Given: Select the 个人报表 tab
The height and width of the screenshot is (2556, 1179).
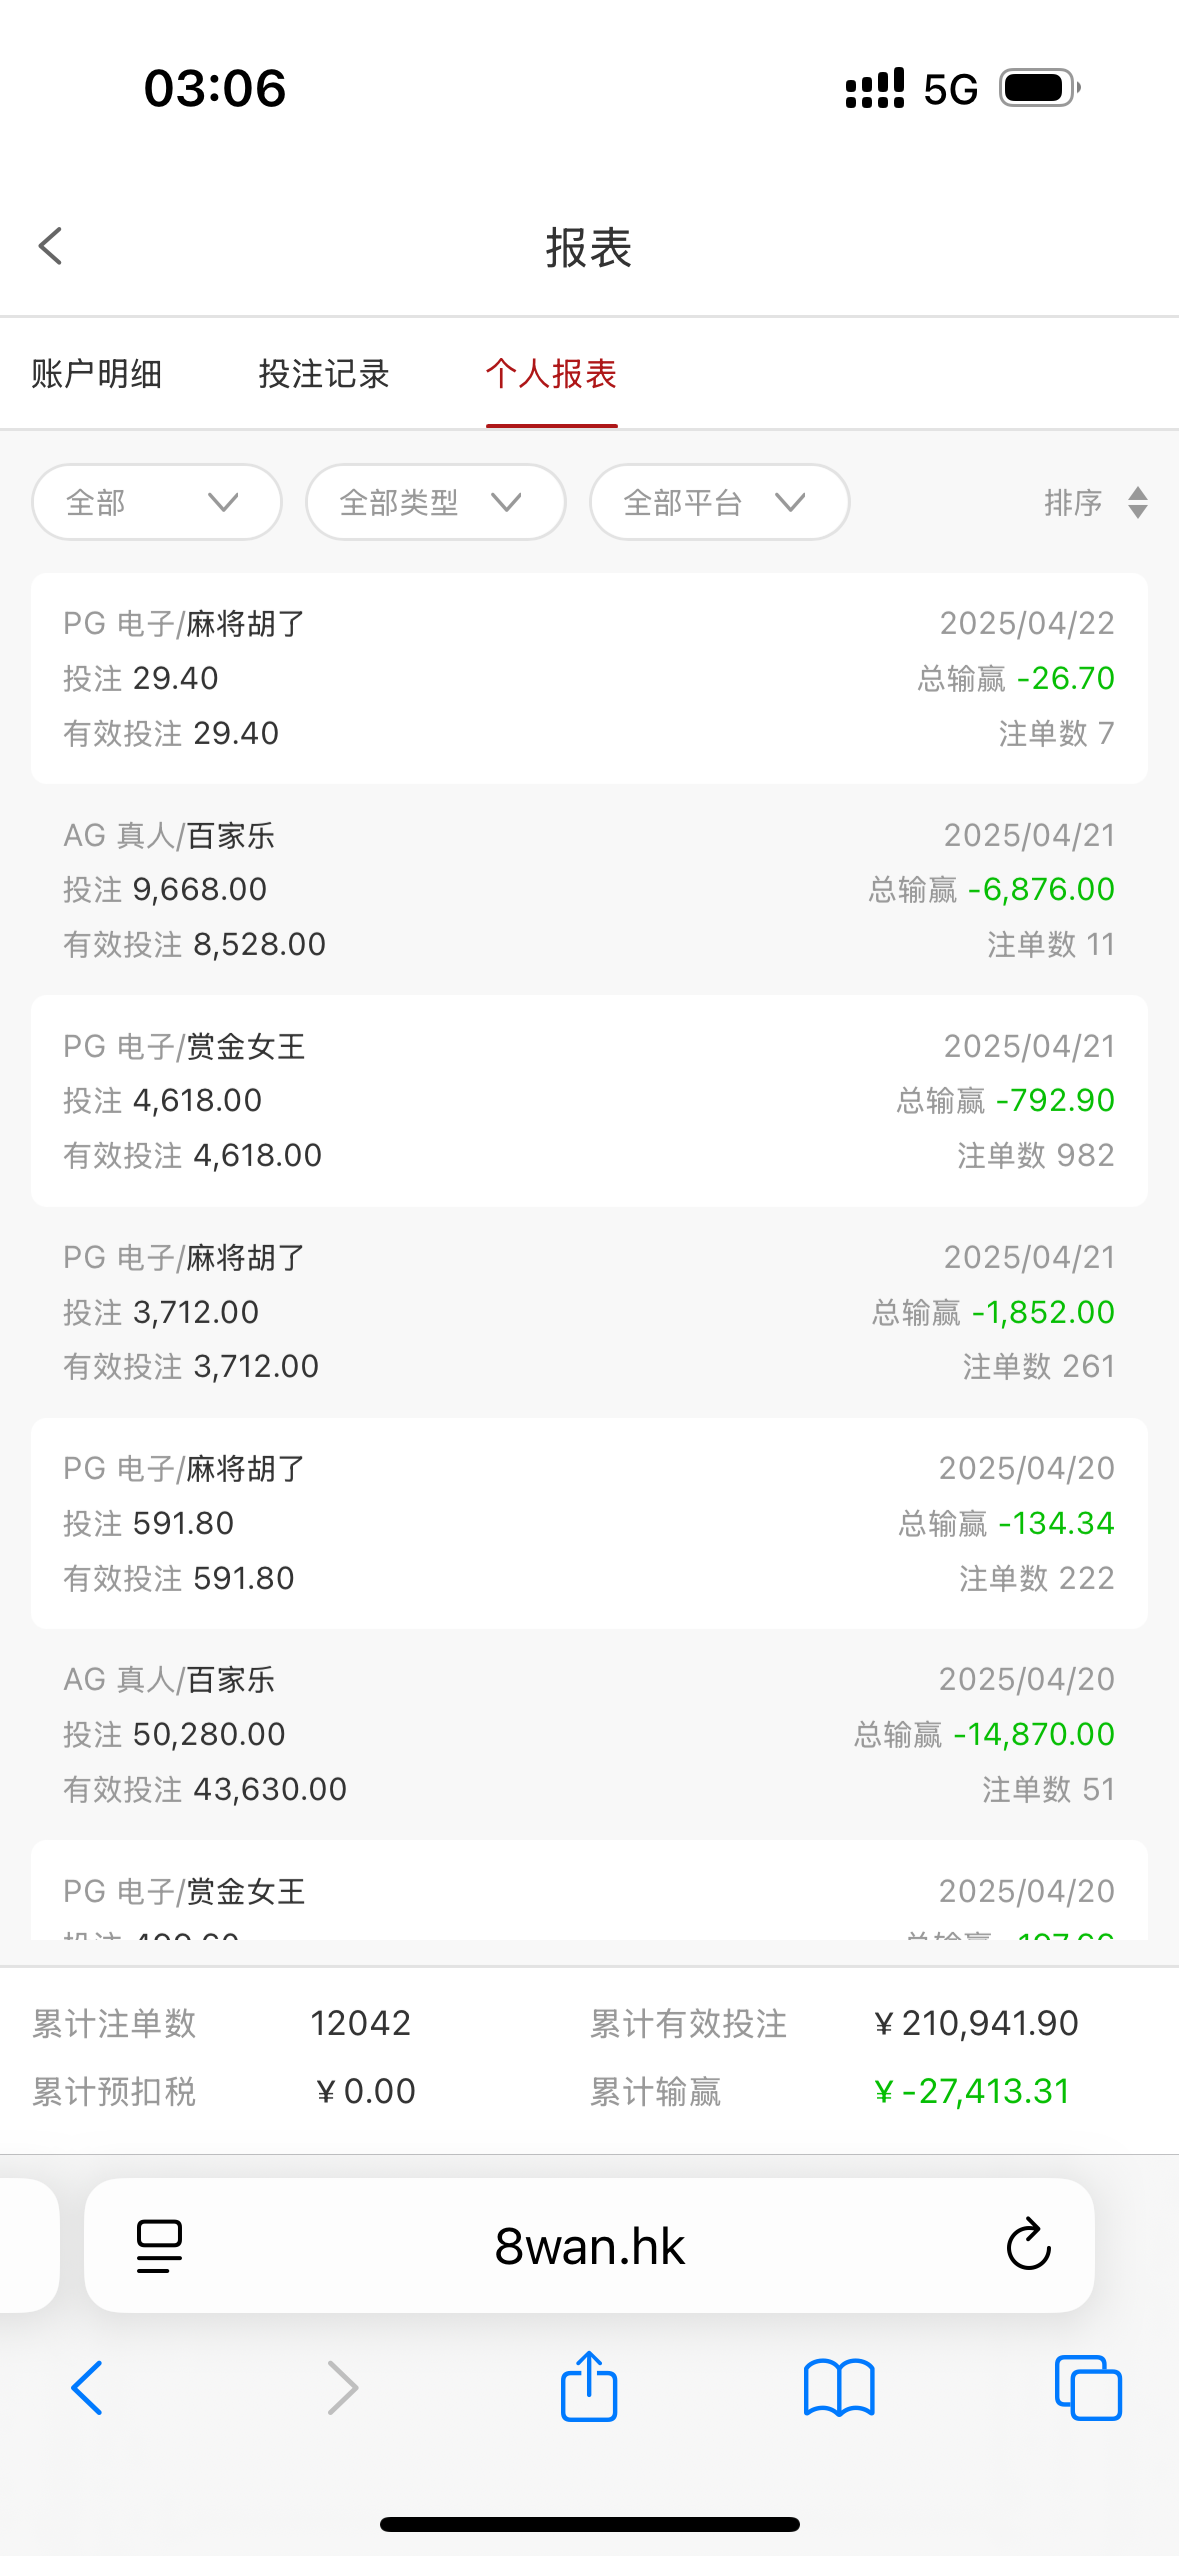Looking at the screenshot, I should point(551,374).
